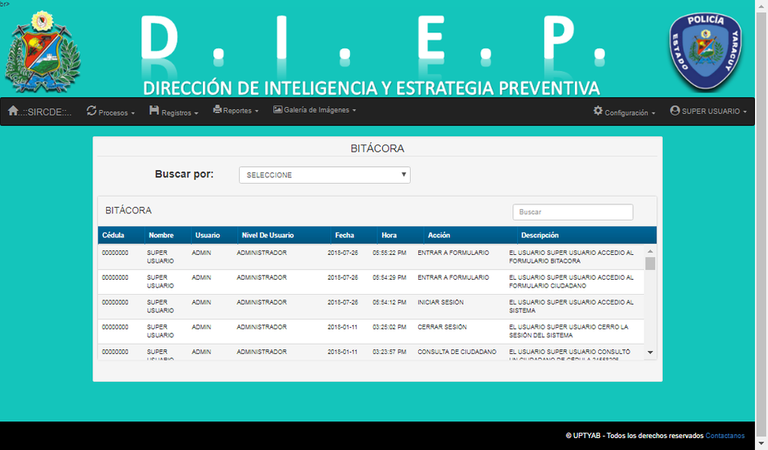Open the Galería de Imágenes menu

pos(314,110)
